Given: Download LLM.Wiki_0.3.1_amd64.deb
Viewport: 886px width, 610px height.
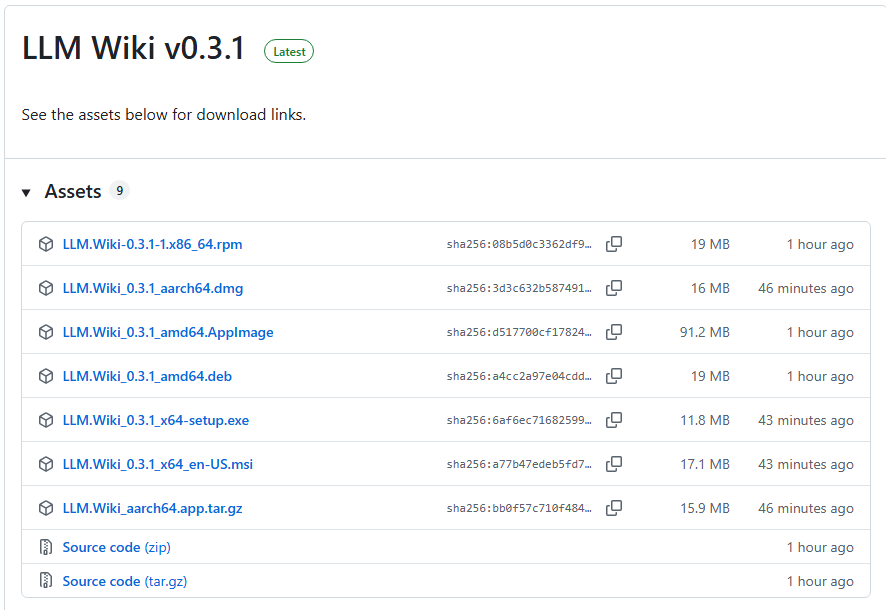Looking at the screenshot, I should point(147,376).
